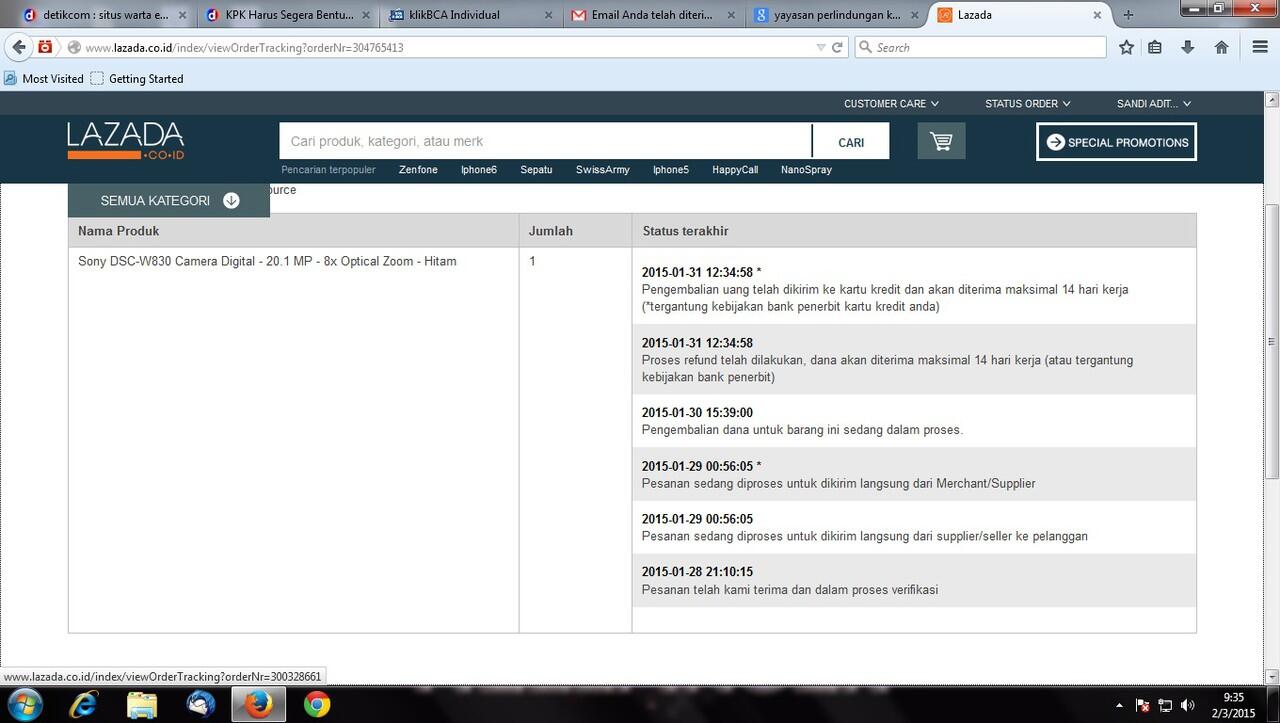The width and height of the screenshot is (1280, 723).
Task: Show bookmarks list icon in toolbar
Action: pyautogui.click(x=1155, y=47)
